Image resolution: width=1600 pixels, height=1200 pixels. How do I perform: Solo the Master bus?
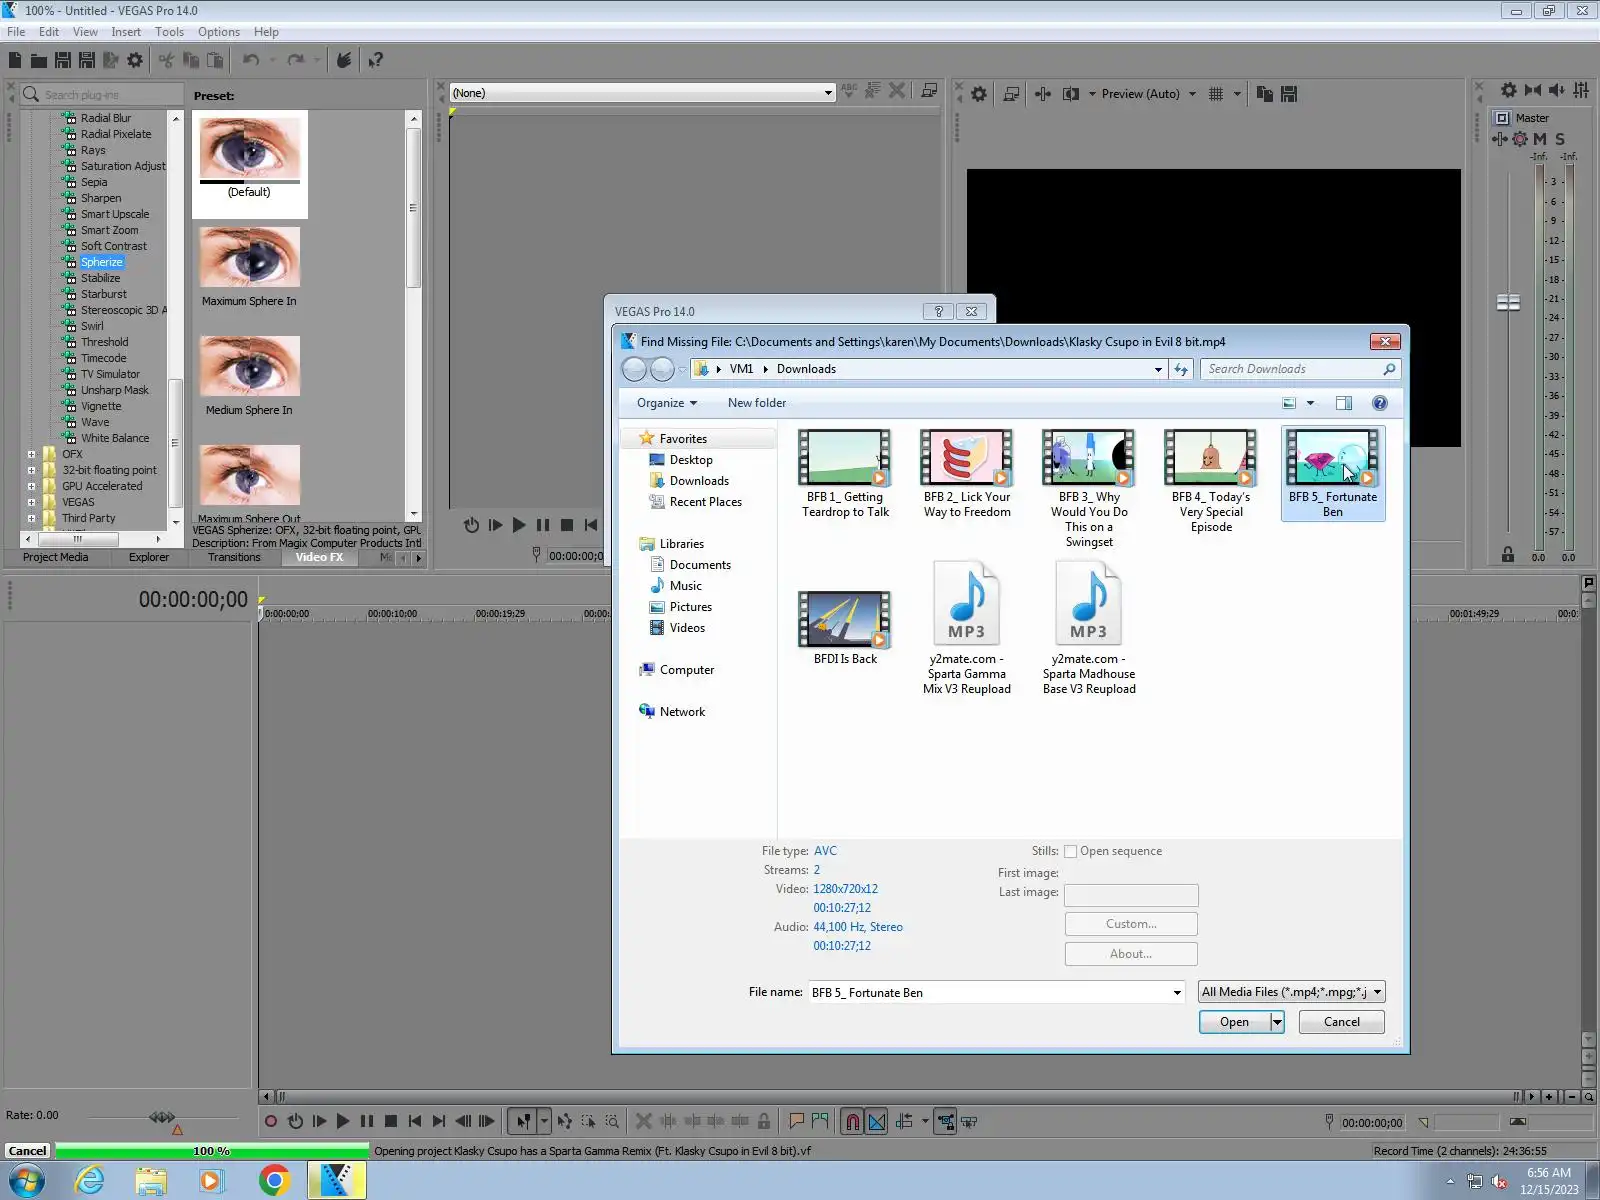coord(1560,139)
